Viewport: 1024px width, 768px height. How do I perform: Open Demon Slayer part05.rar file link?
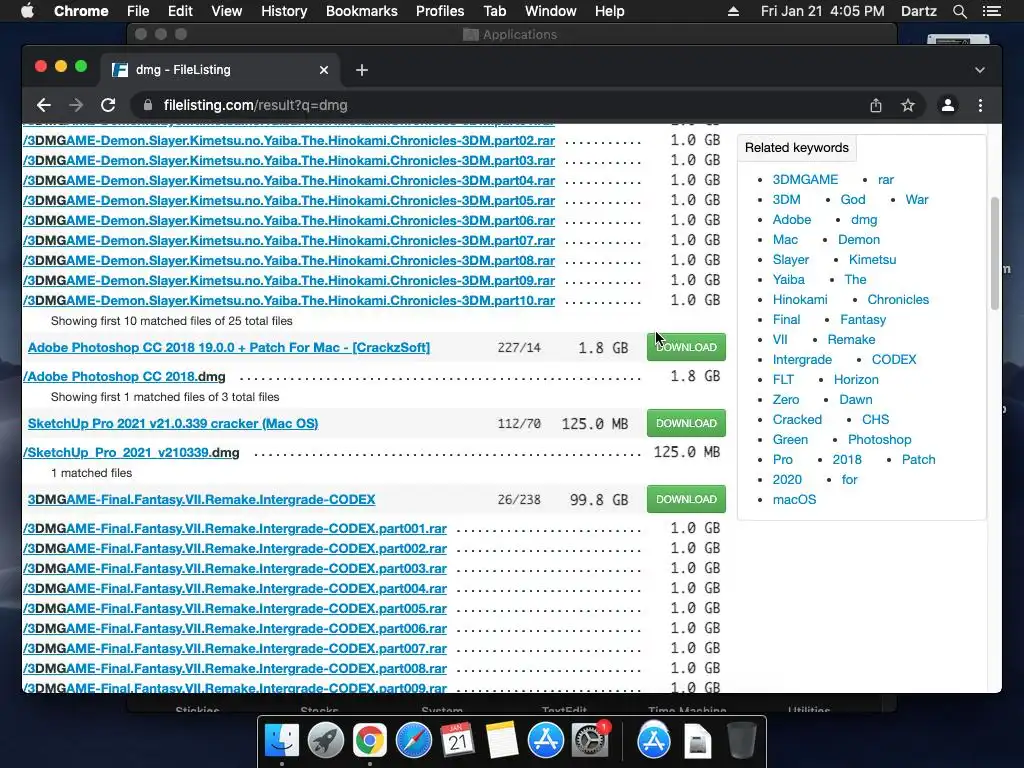(x=289, y=200)
